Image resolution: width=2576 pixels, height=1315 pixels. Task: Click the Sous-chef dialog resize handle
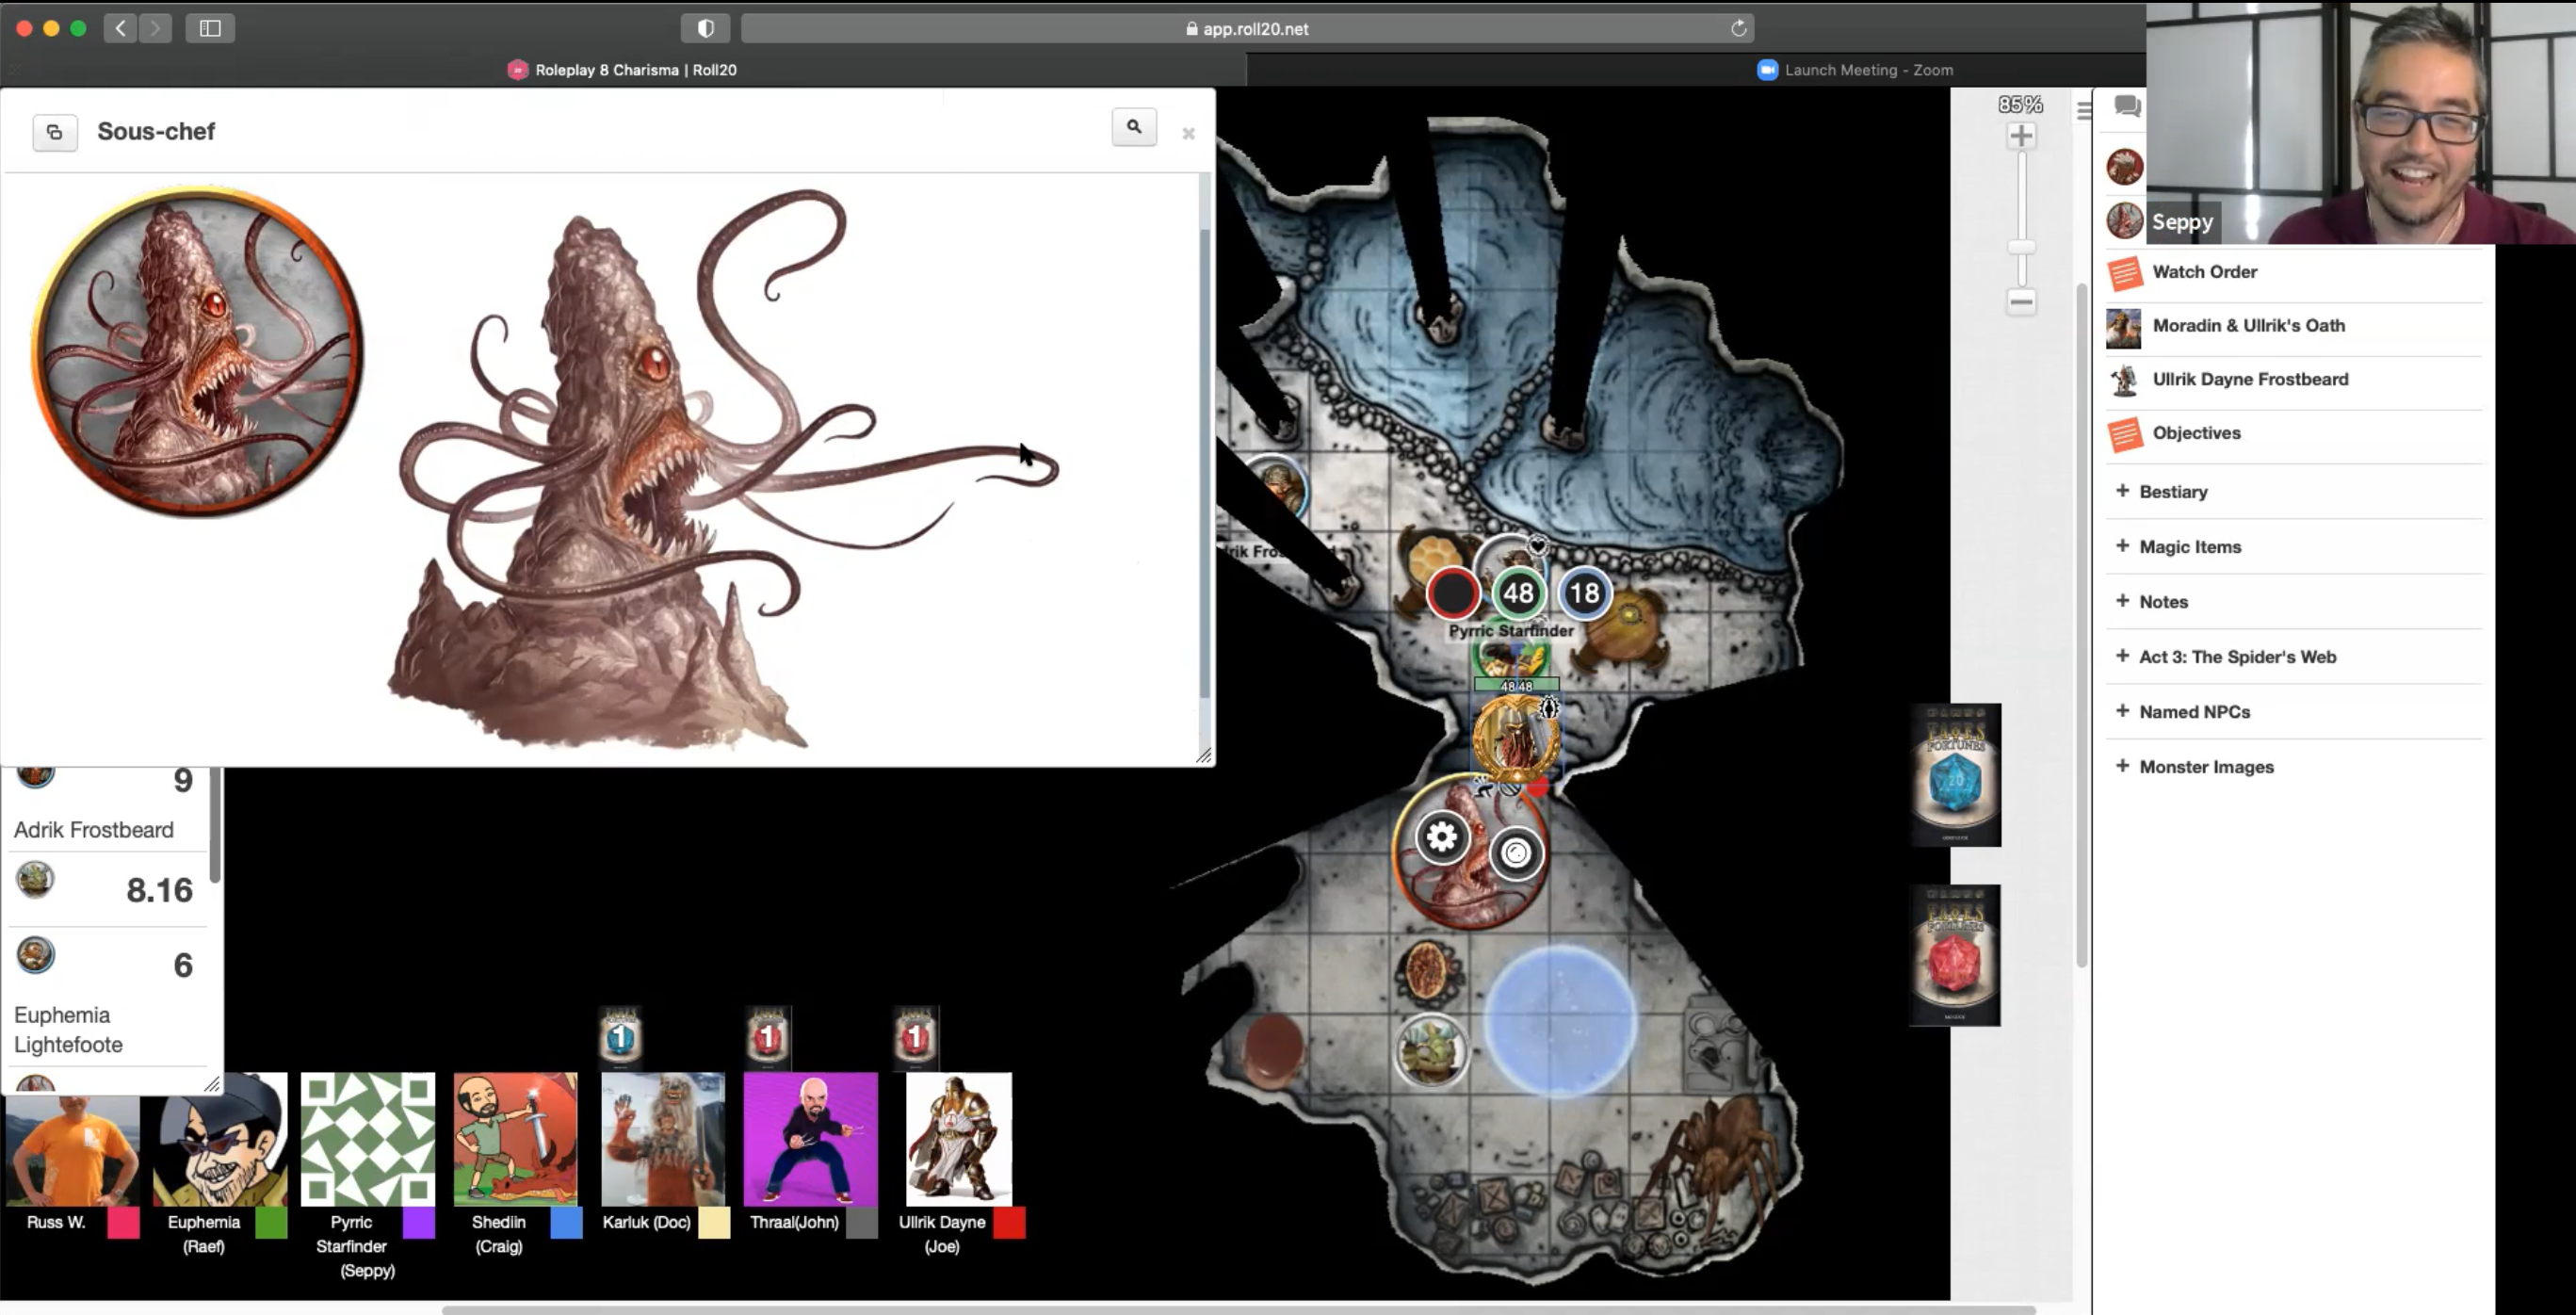tap(1204, 756)
